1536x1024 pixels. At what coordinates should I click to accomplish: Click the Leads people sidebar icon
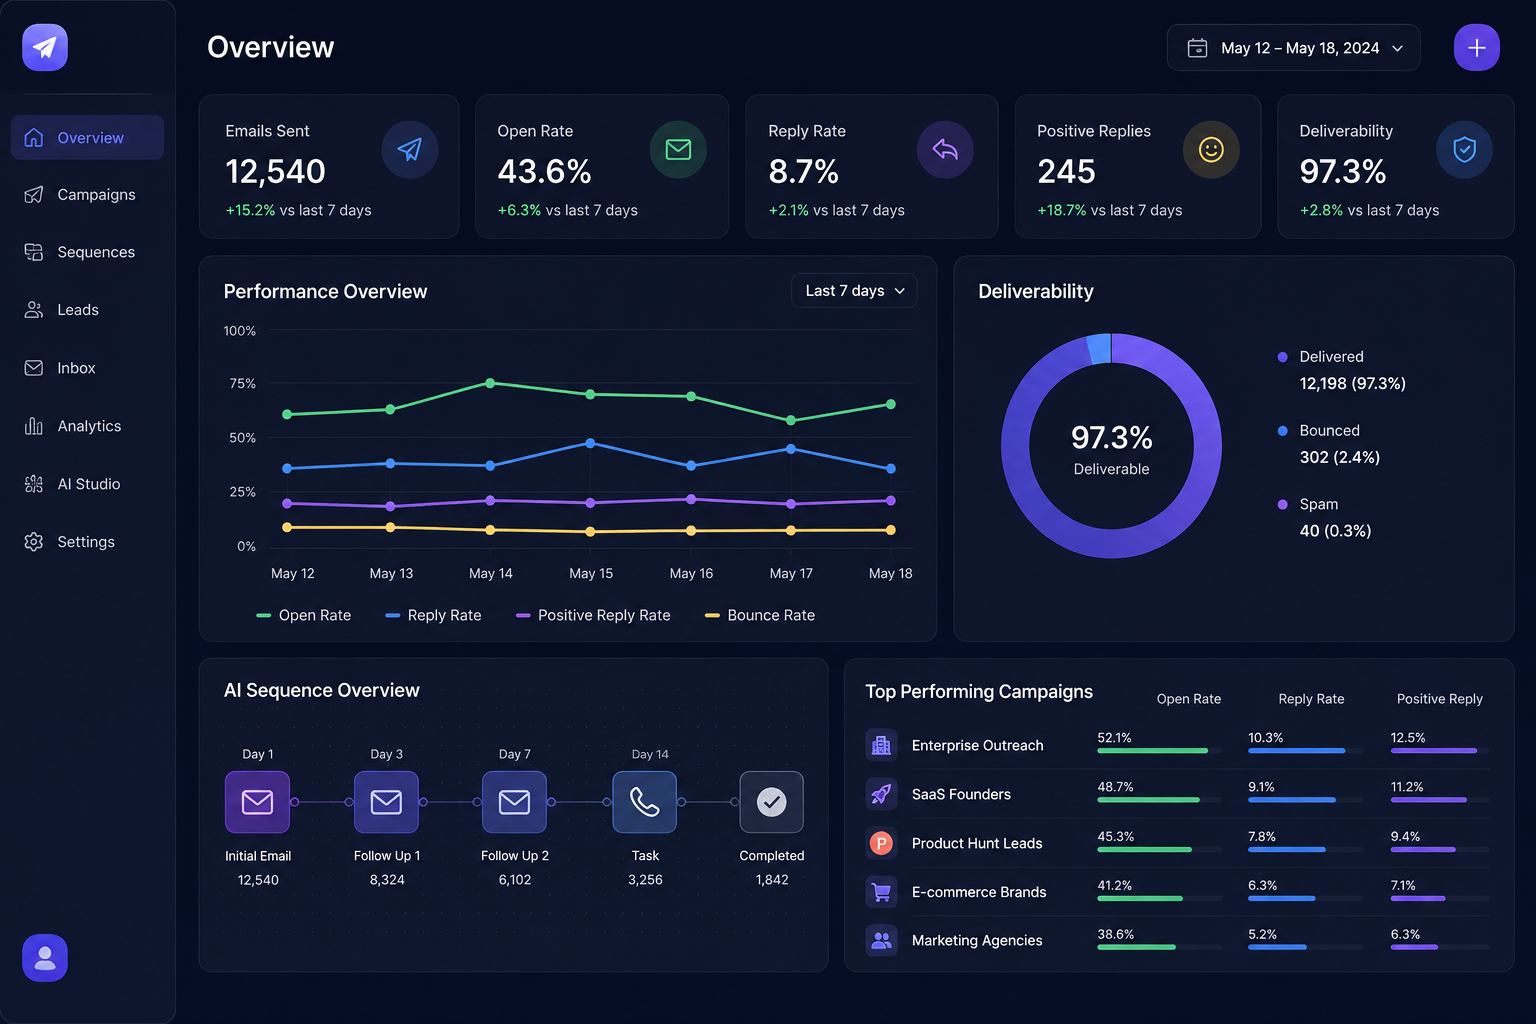[34, 310]
